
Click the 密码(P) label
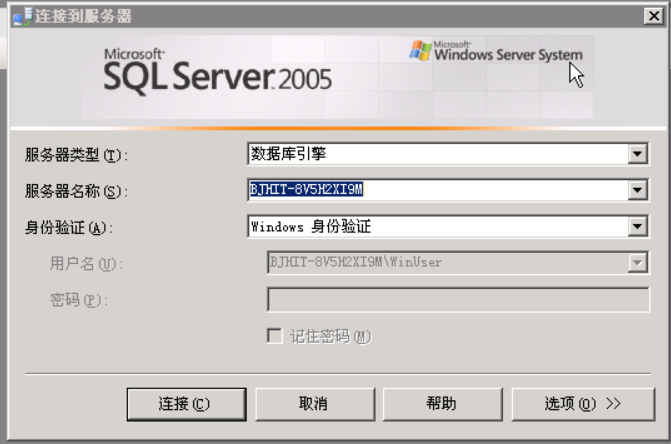79,300
